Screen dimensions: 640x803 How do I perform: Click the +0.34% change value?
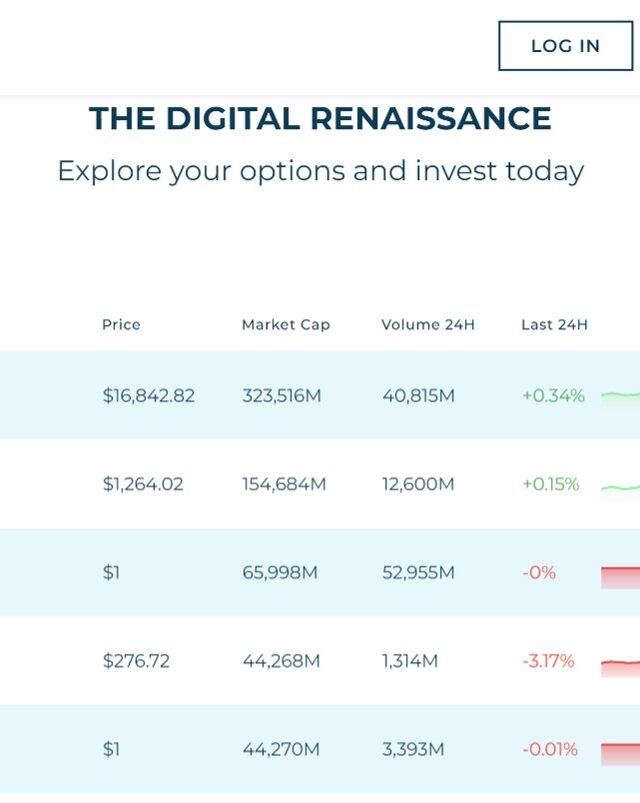tap(552, 396)
